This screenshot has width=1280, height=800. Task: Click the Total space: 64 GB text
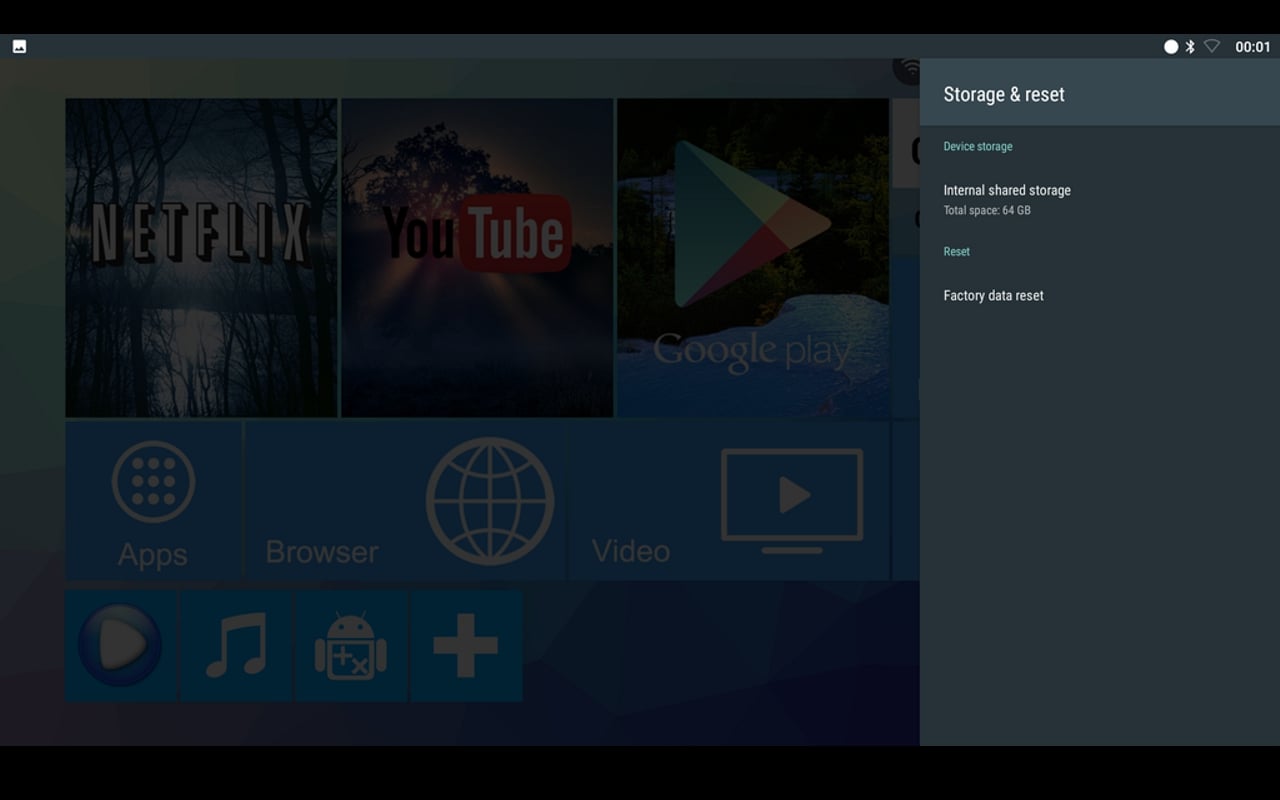[987, 211]
